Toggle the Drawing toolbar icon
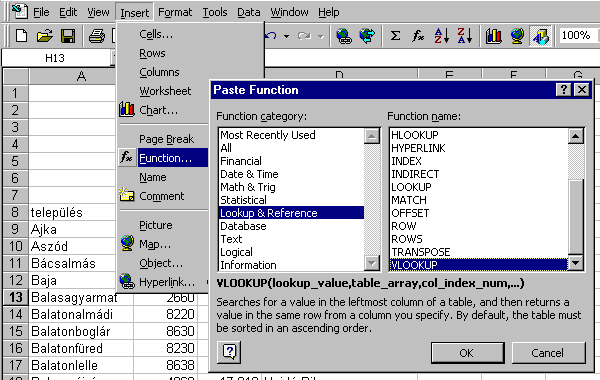This screenshot has width=600, height=380. click(540, 36)
